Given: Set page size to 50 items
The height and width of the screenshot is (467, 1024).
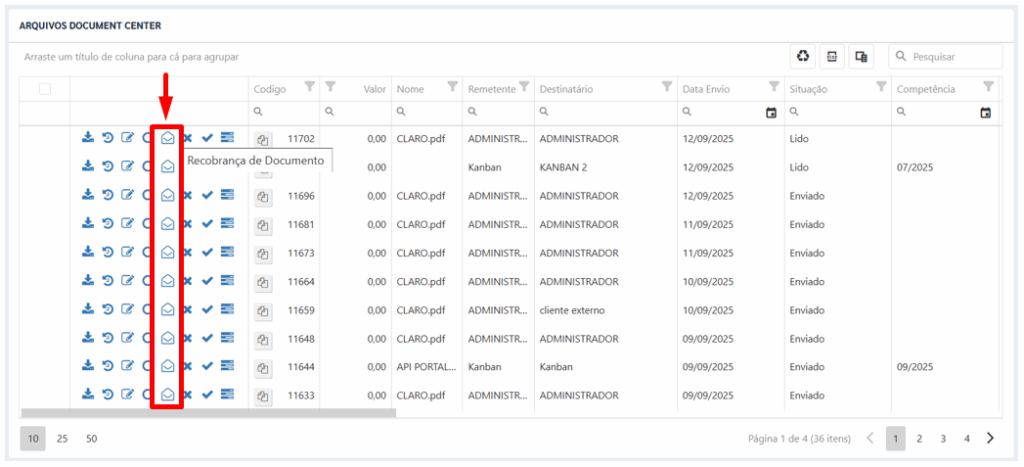Looking at the screenshot, I should click(x=91, y=439).
